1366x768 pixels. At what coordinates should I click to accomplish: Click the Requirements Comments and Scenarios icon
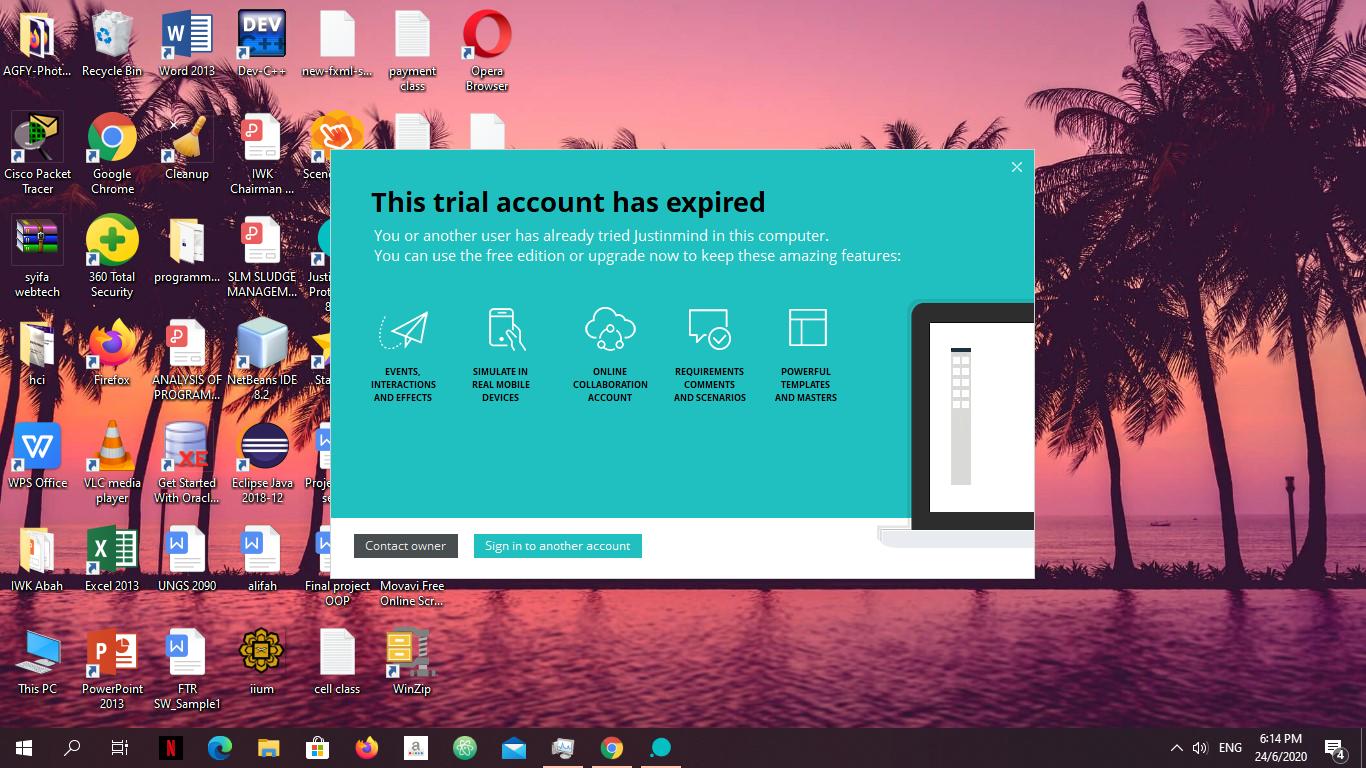[x=709, y=329]
